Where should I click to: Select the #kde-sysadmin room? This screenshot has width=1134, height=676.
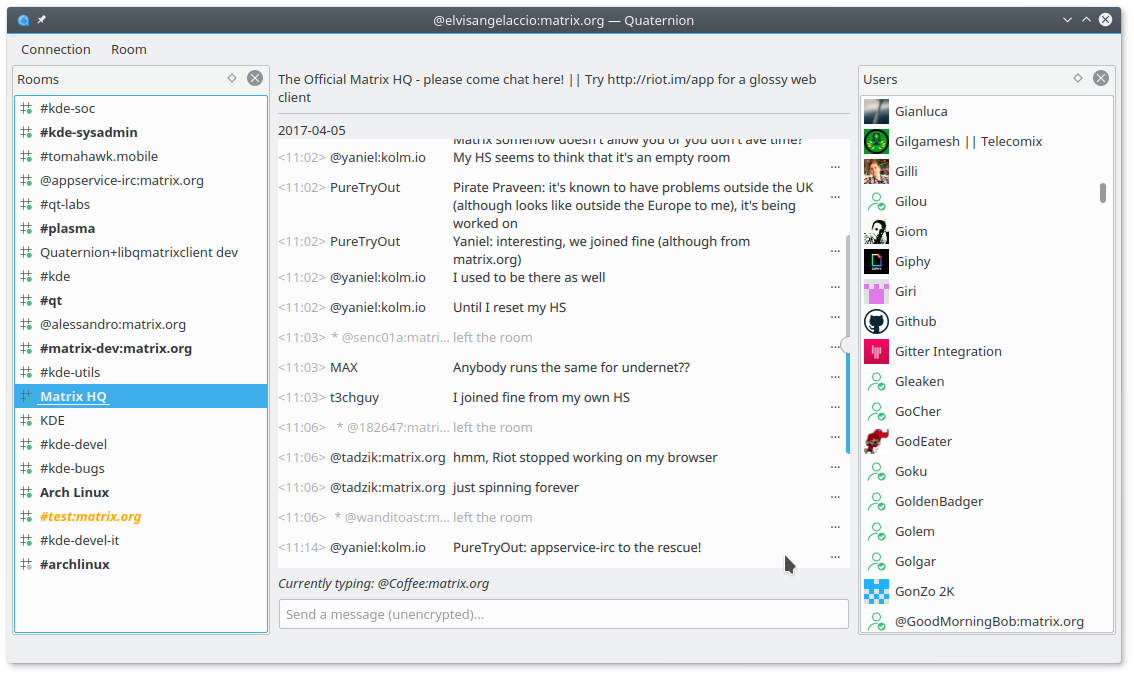point(141,132)
